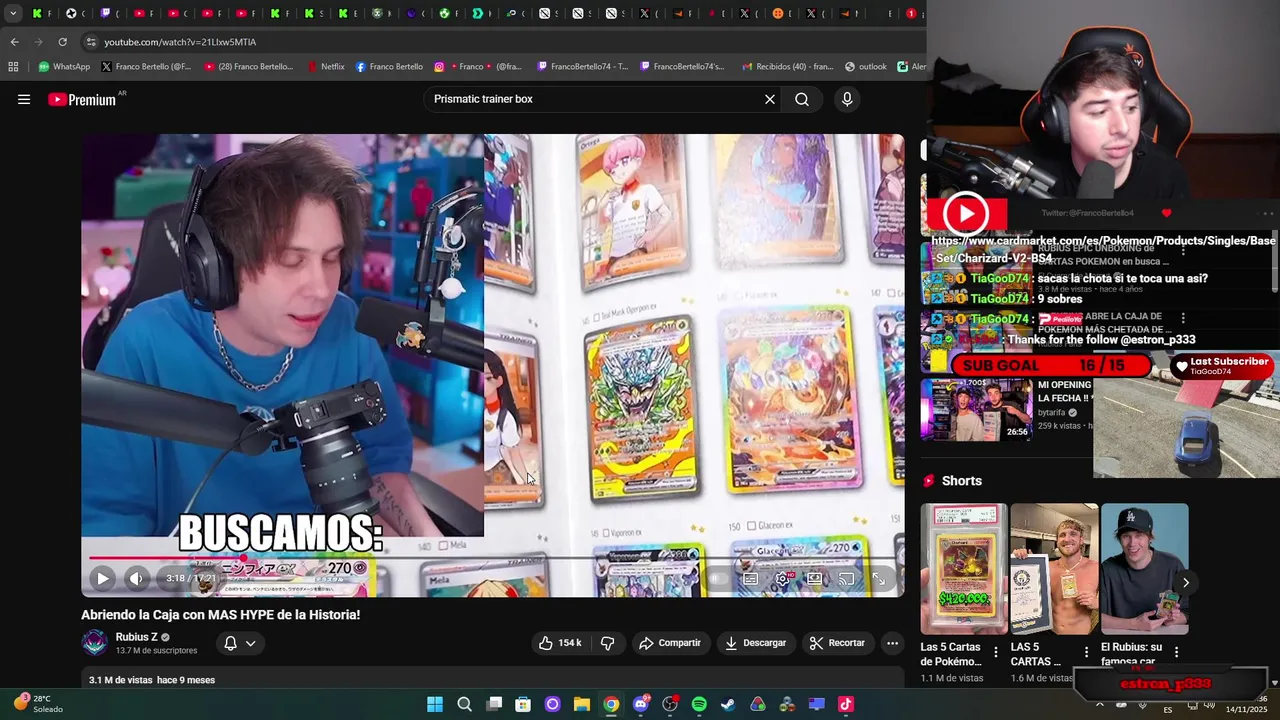Open the Recibidos (40) Gmail bookmark
This screenshot has height=720, width=1280.
click(x=787, y=67)
